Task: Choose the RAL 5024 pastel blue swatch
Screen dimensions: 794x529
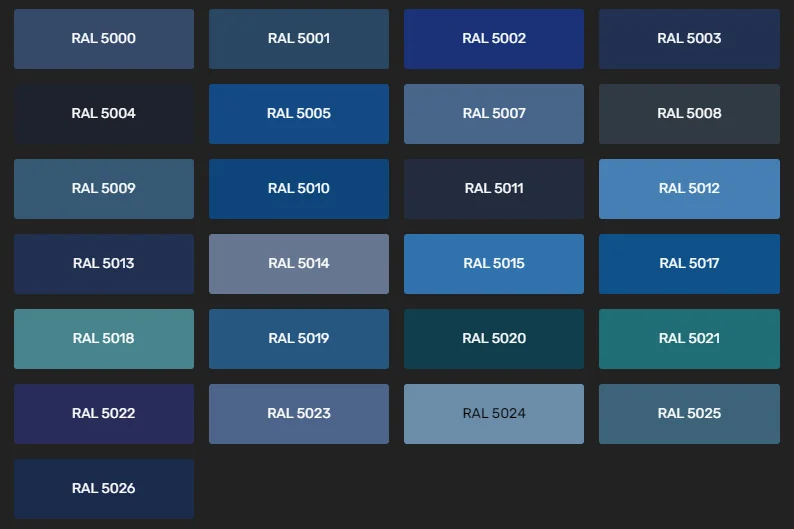Action: pyautogui.click(x=494, y=414)
